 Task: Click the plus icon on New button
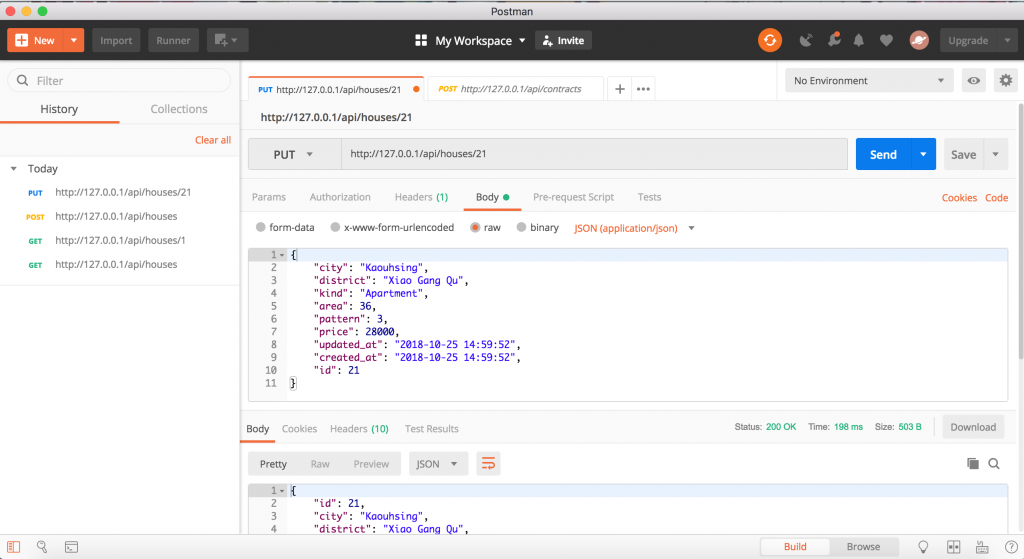pyautogui.click(x=22, y=40)
